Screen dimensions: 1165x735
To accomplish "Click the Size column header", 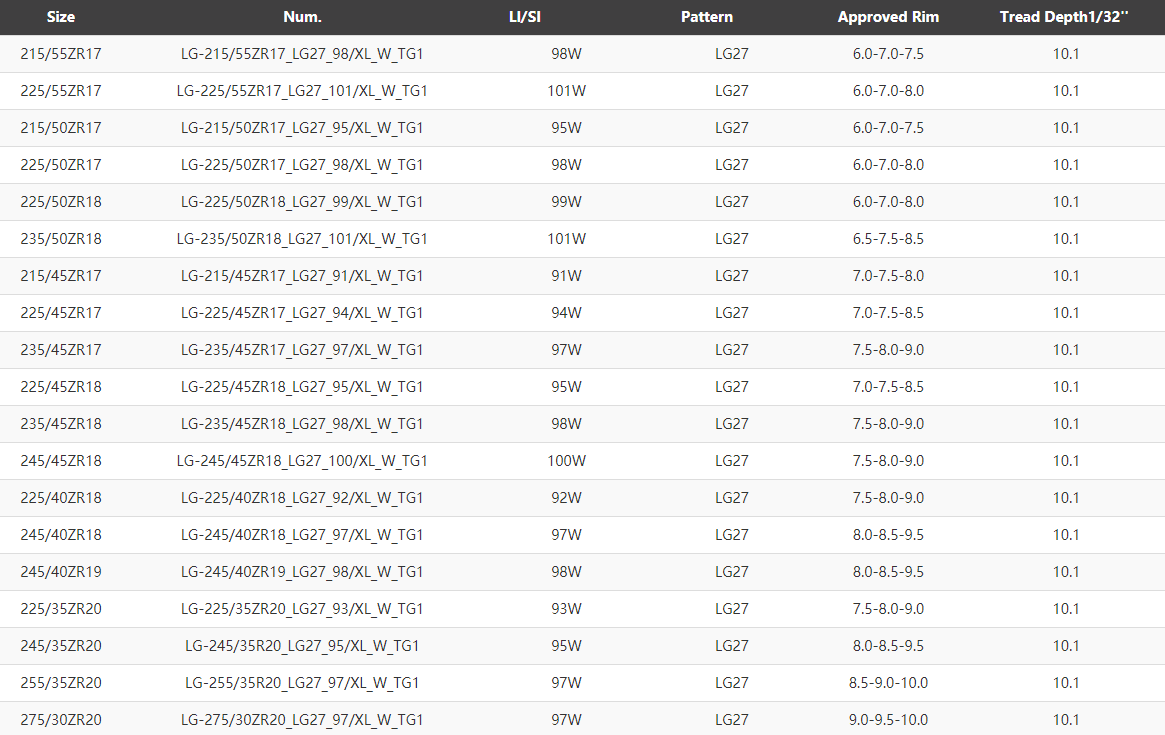I will (x=60, y=17).
